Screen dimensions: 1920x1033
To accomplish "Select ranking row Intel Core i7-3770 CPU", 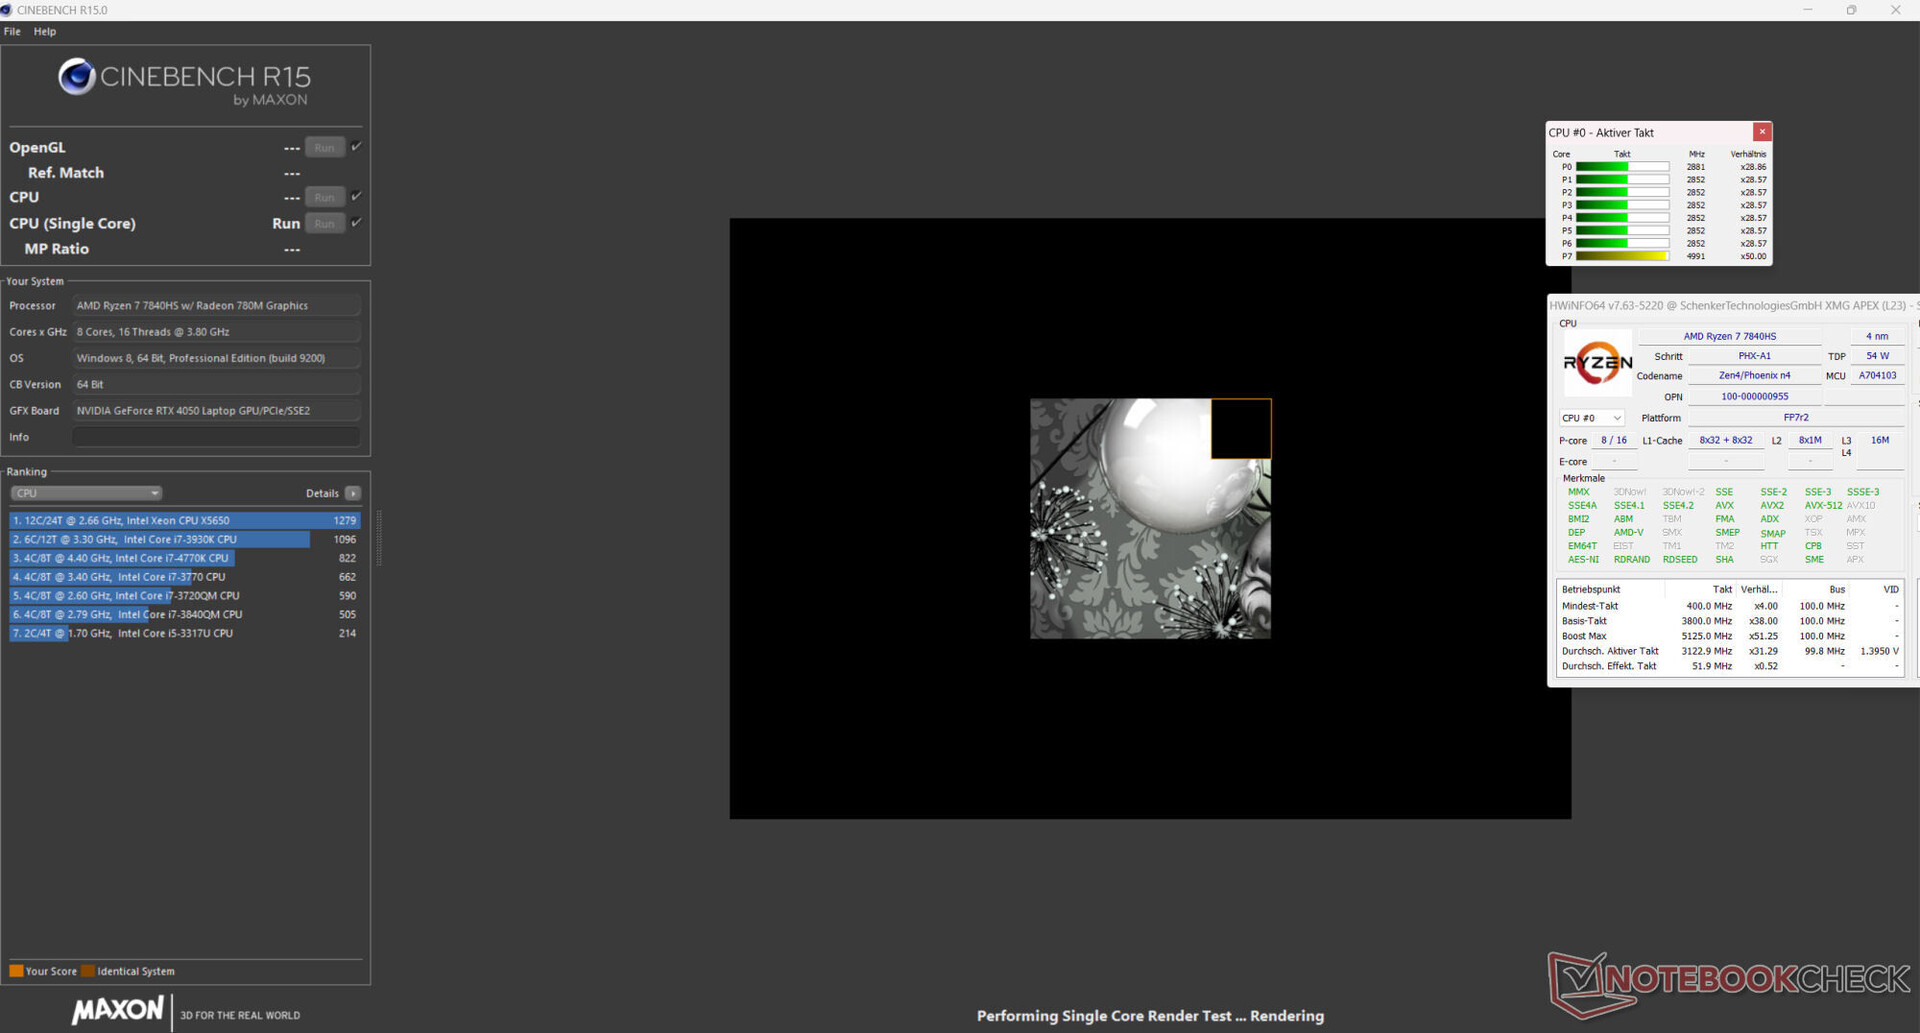I will coord(185,577).
